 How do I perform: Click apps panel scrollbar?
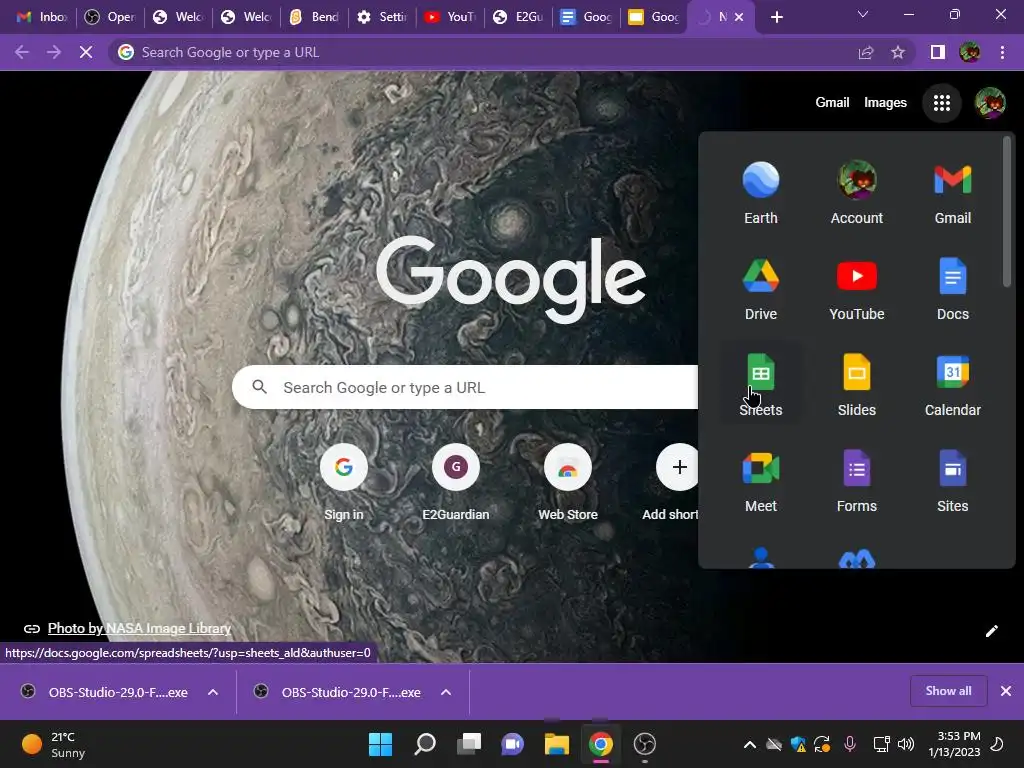[1007, 211]
